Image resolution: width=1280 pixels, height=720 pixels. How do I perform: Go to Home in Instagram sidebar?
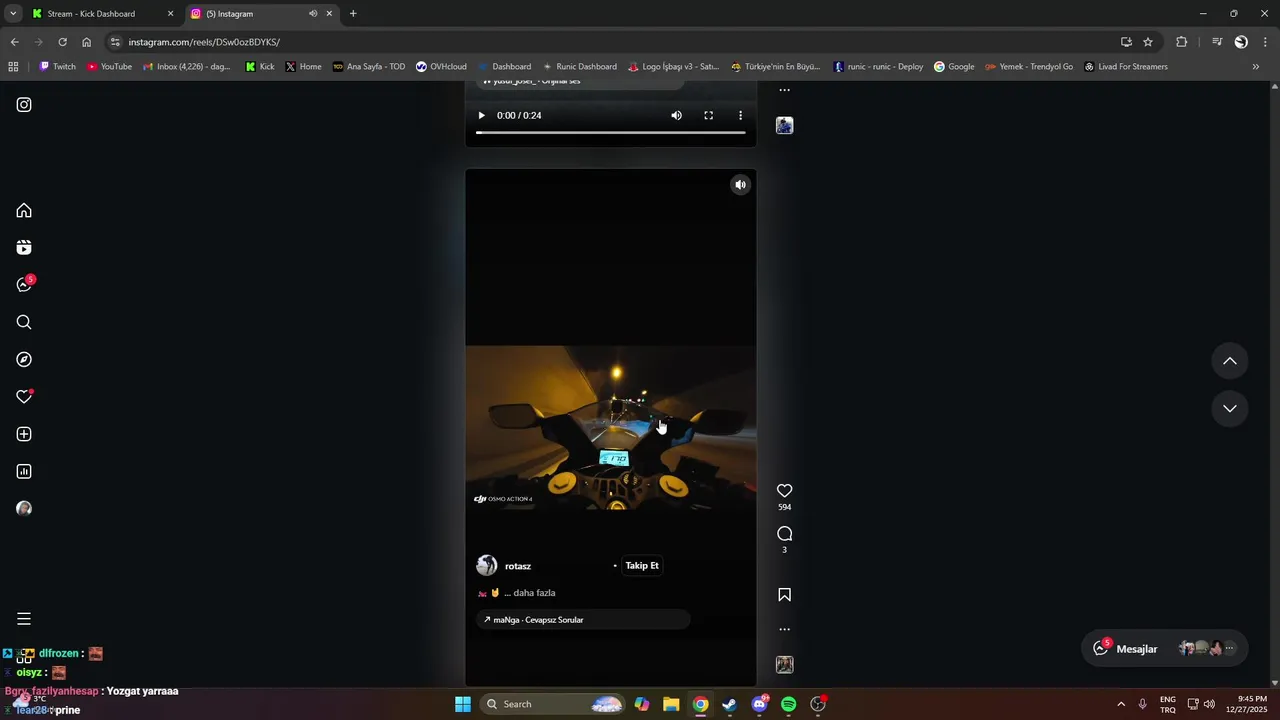pyautogui.click(x=24, y=211)
